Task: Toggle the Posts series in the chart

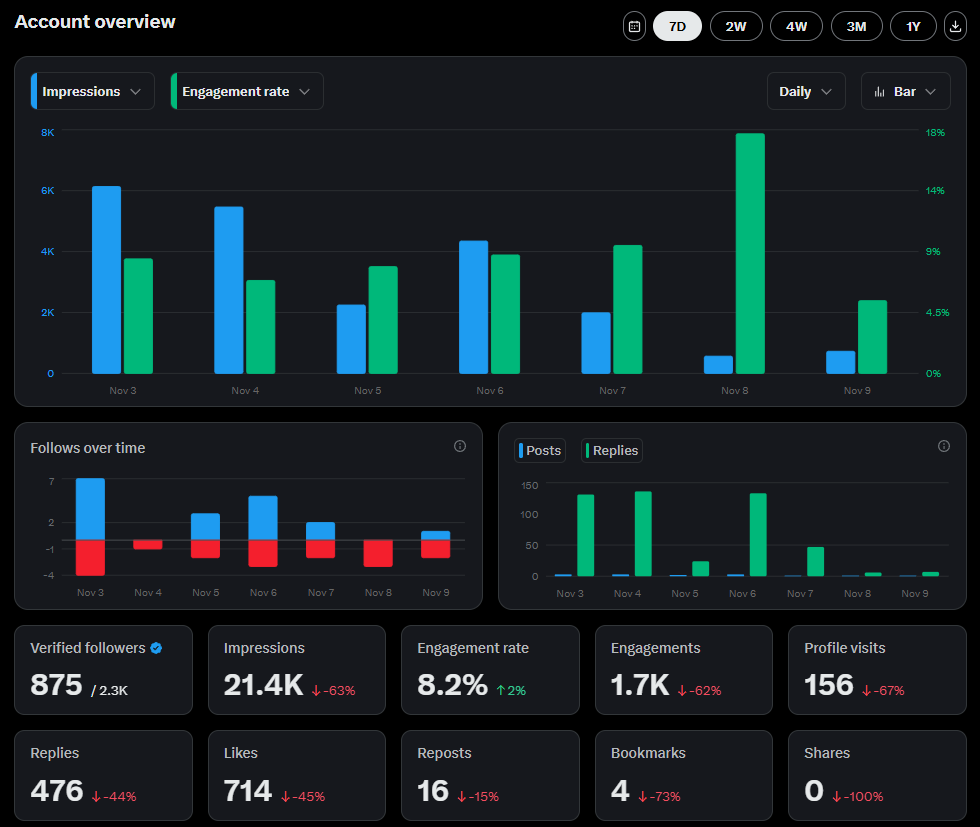Action: [540, 451]
